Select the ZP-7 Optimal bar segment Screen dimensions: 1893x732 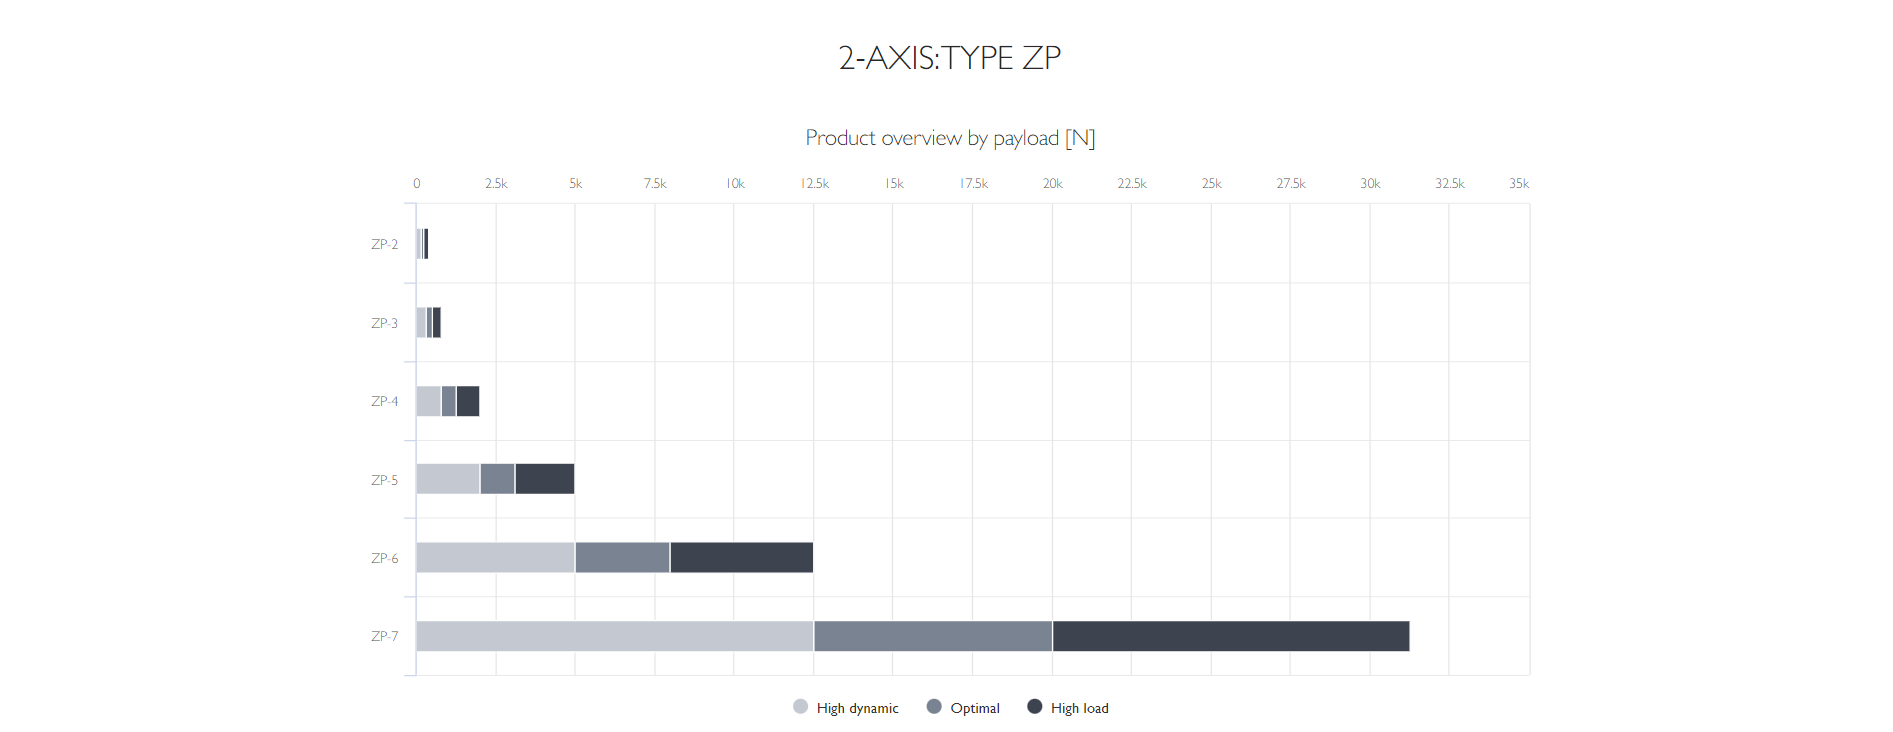tap(933, 636)
